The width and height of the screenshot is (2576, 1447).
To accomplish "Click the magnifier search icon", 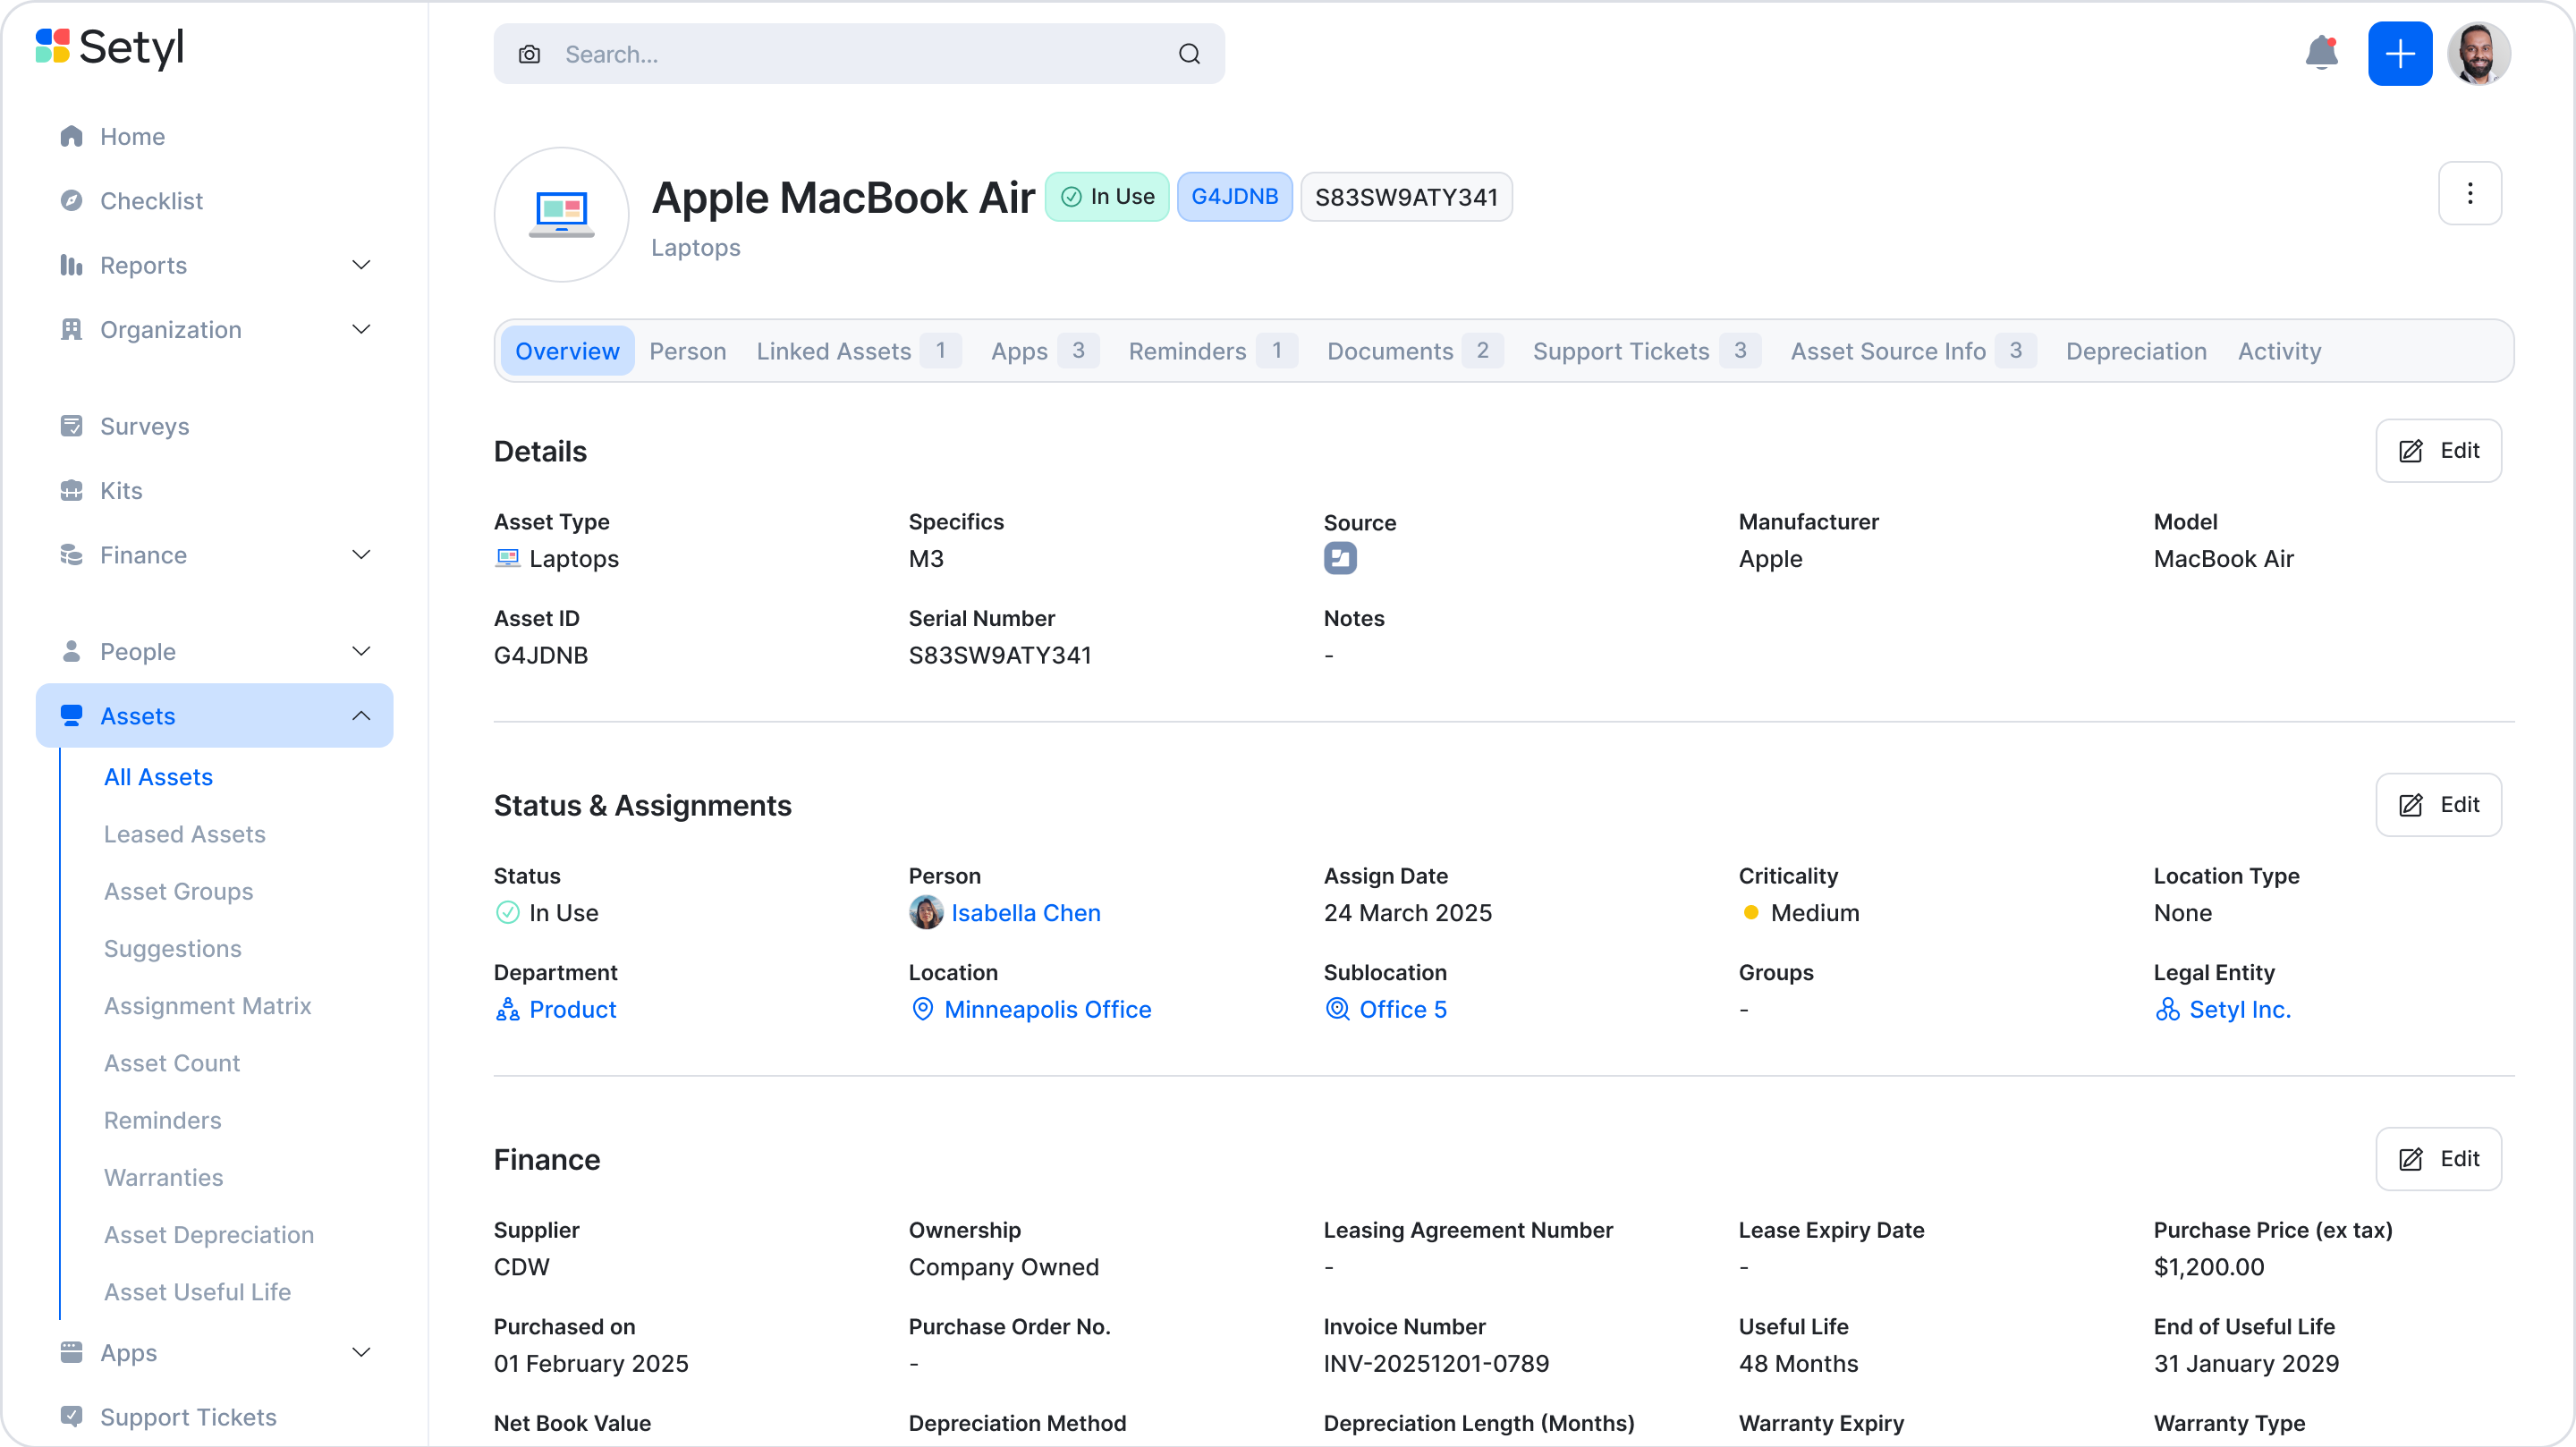I will point(1189,55).
